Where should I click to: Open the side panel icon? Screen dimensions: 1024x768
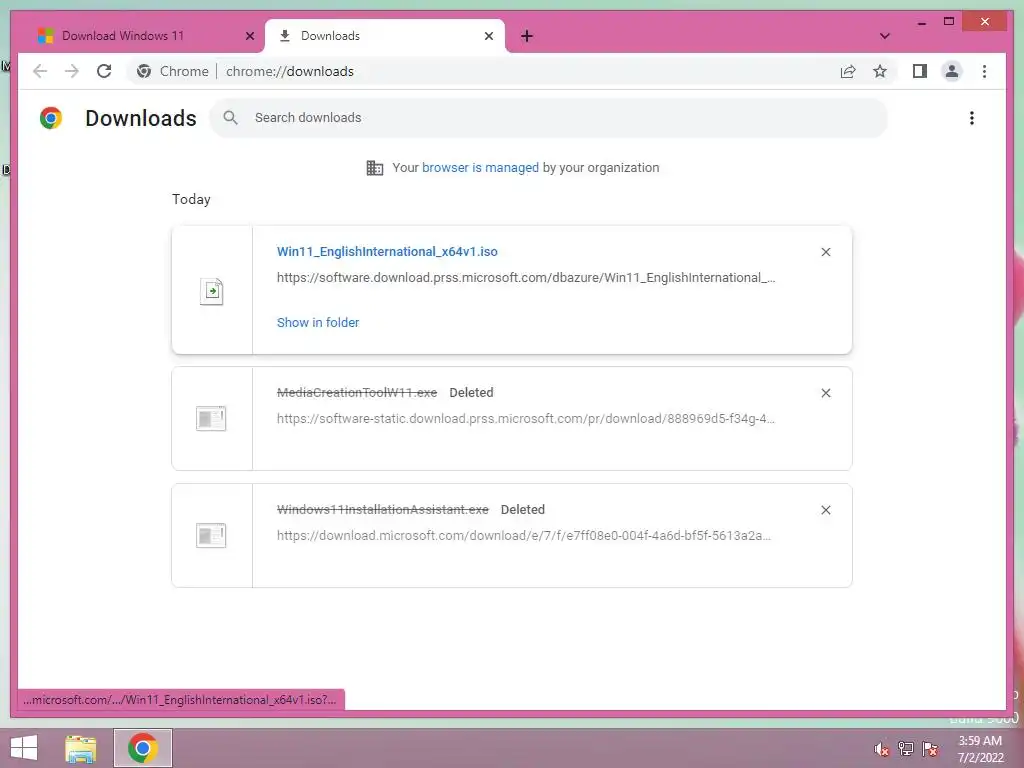[920, 71]
